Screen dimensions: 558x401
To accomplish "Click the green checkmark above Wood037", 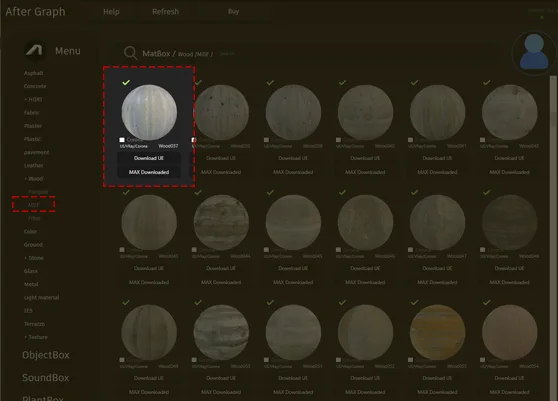I will [126, 83].
